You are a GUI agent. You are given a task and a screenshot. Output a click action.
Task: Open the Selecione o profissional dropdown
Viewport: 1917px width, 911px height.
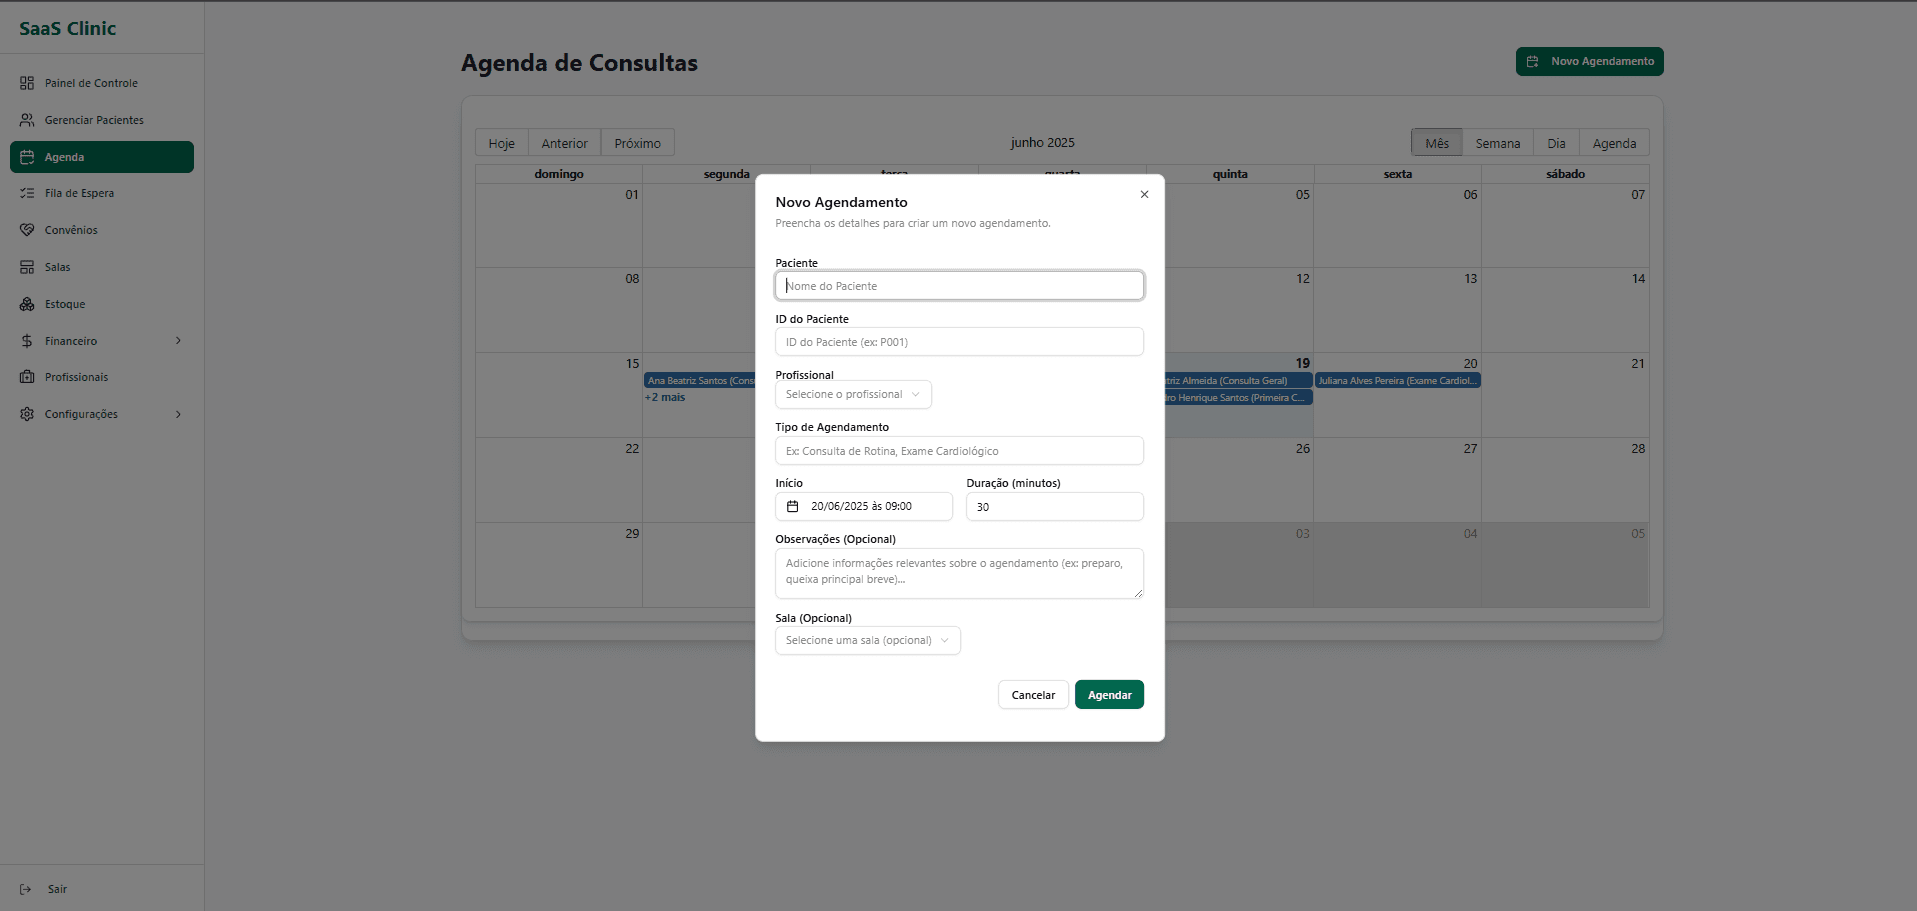(852, 394)
